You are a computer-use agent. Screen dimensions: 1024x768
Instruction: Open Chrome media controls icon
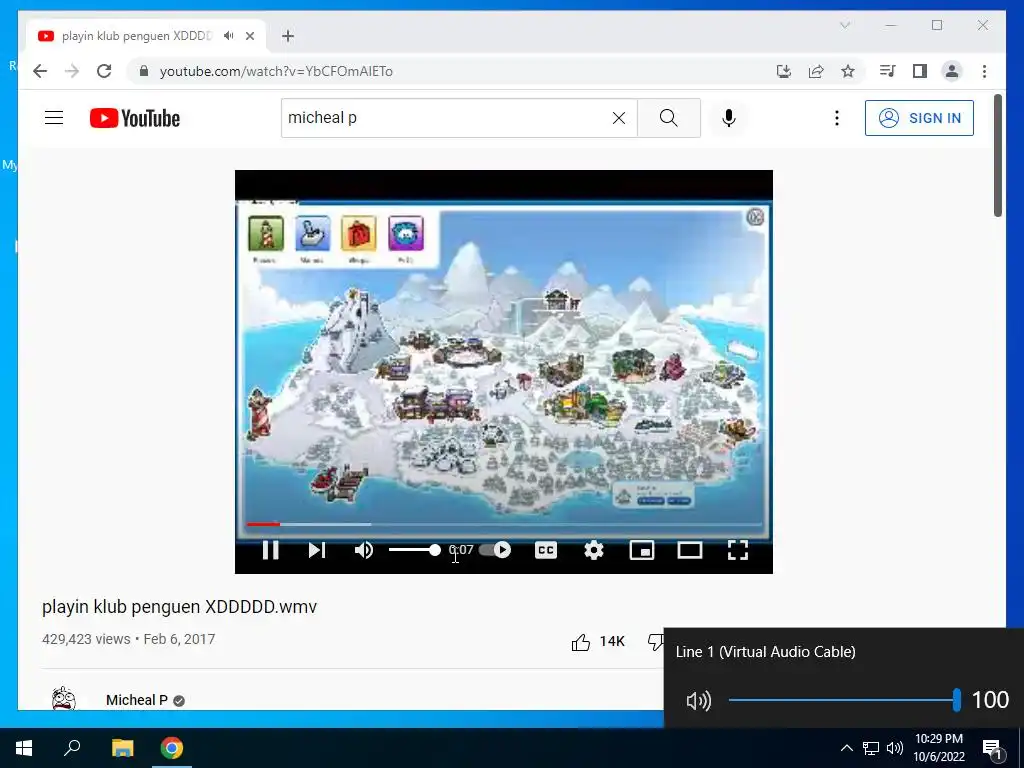(887, 71)
